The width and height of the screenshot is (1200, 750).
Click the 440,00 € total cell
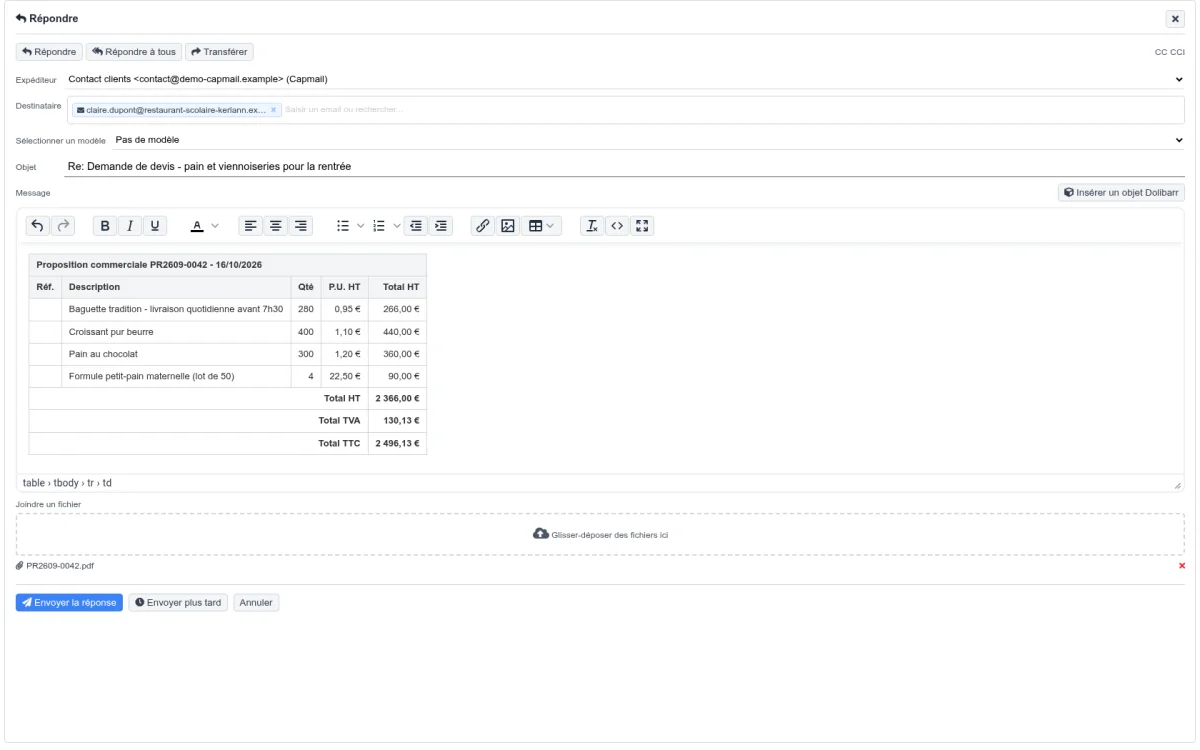point(397,332)
